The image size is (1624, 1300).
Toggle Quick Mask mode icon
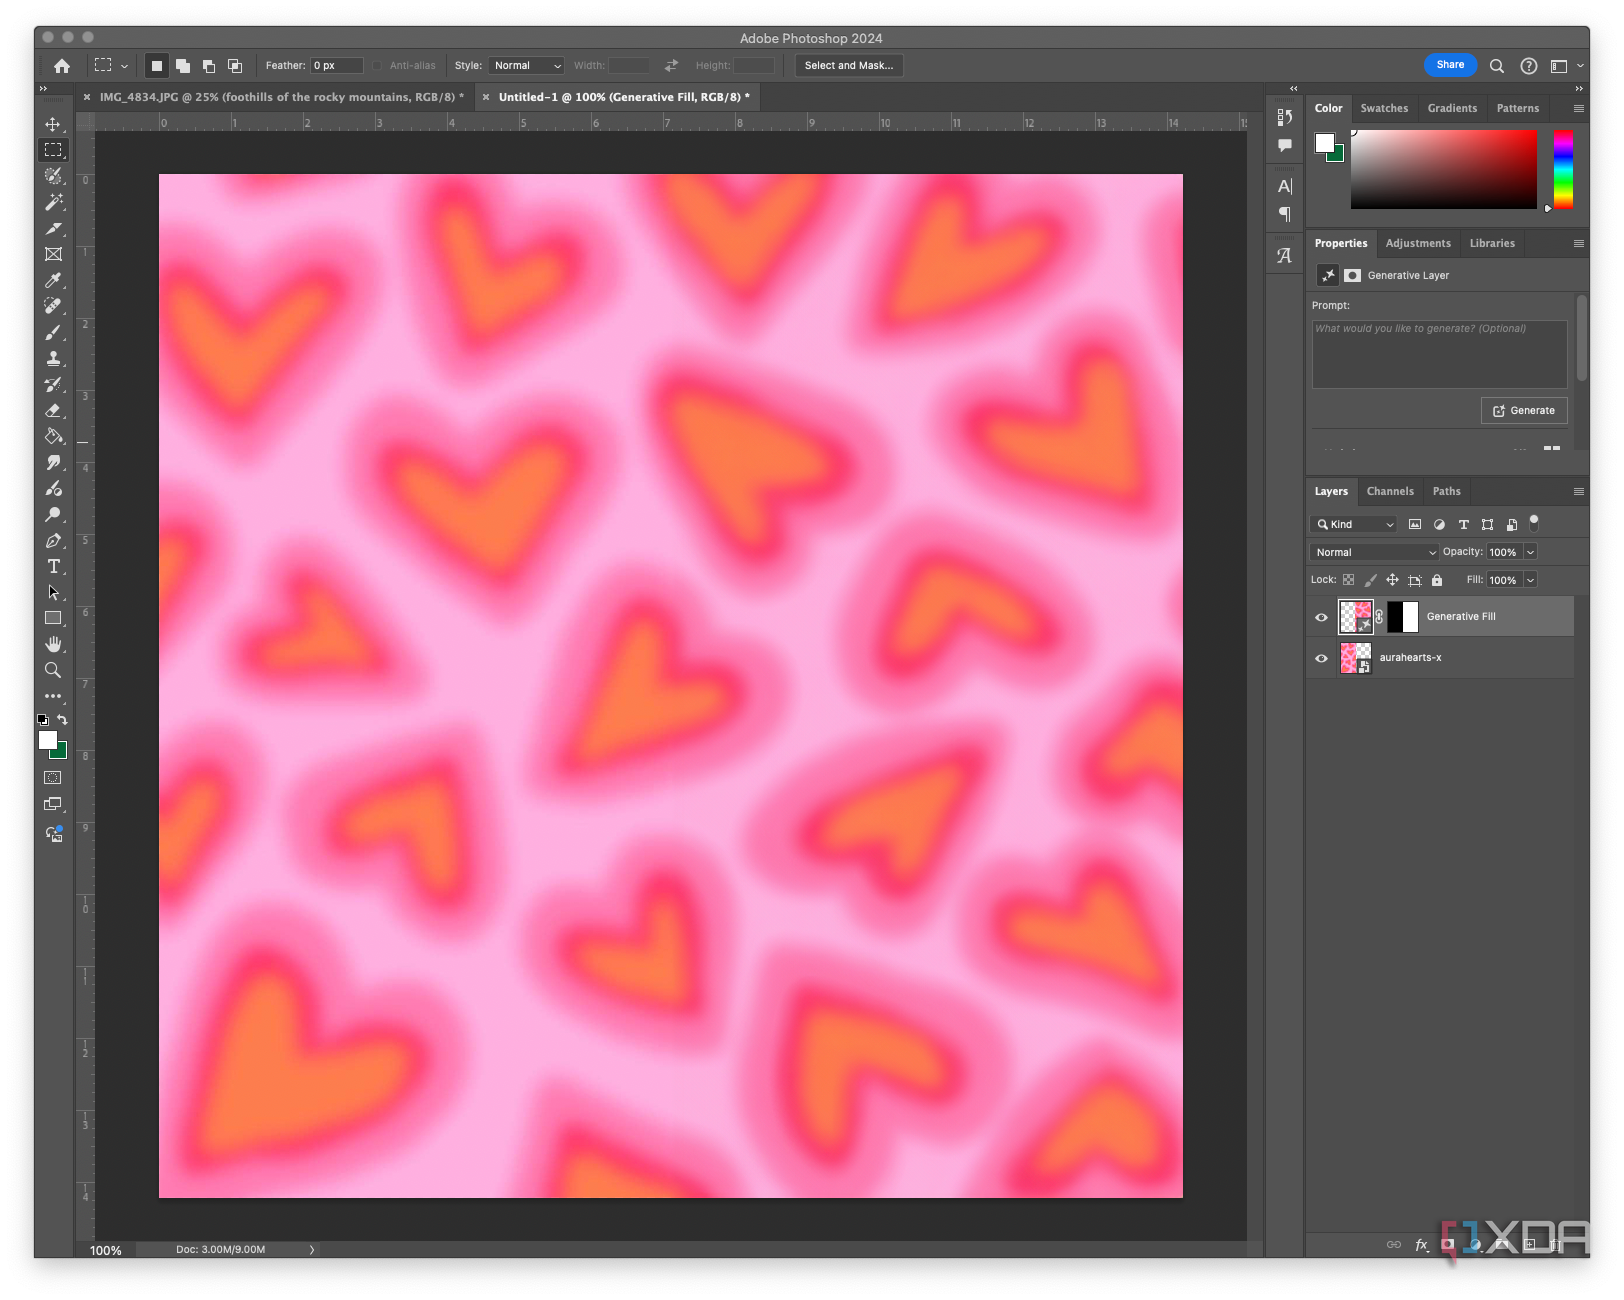click(x=53, y=778)
